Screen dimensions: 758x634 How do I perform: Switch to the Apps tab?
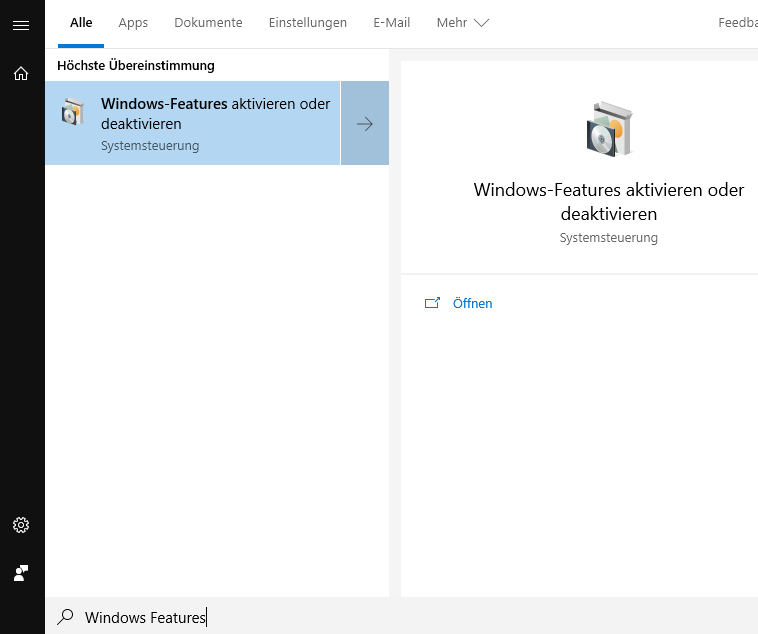pyautogui.click(x=133, y=23)
